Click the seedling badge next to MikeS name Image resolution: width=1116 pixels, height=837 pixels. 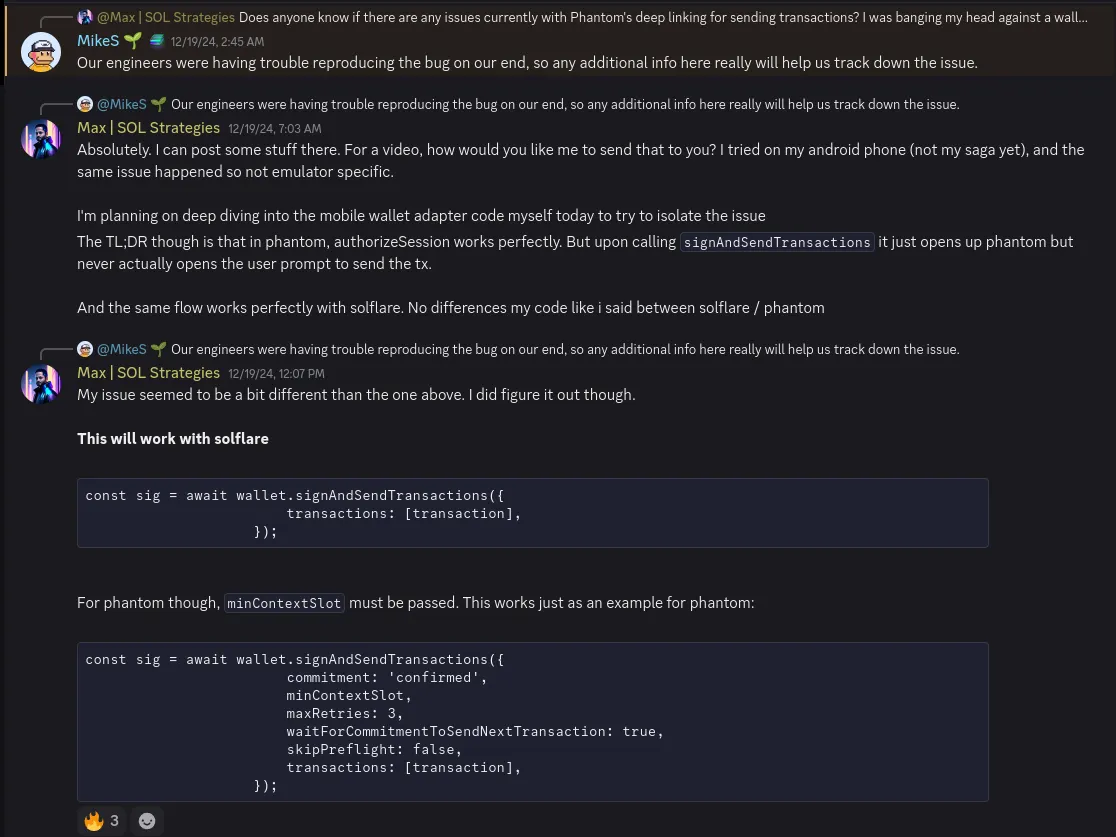point(132,41)
